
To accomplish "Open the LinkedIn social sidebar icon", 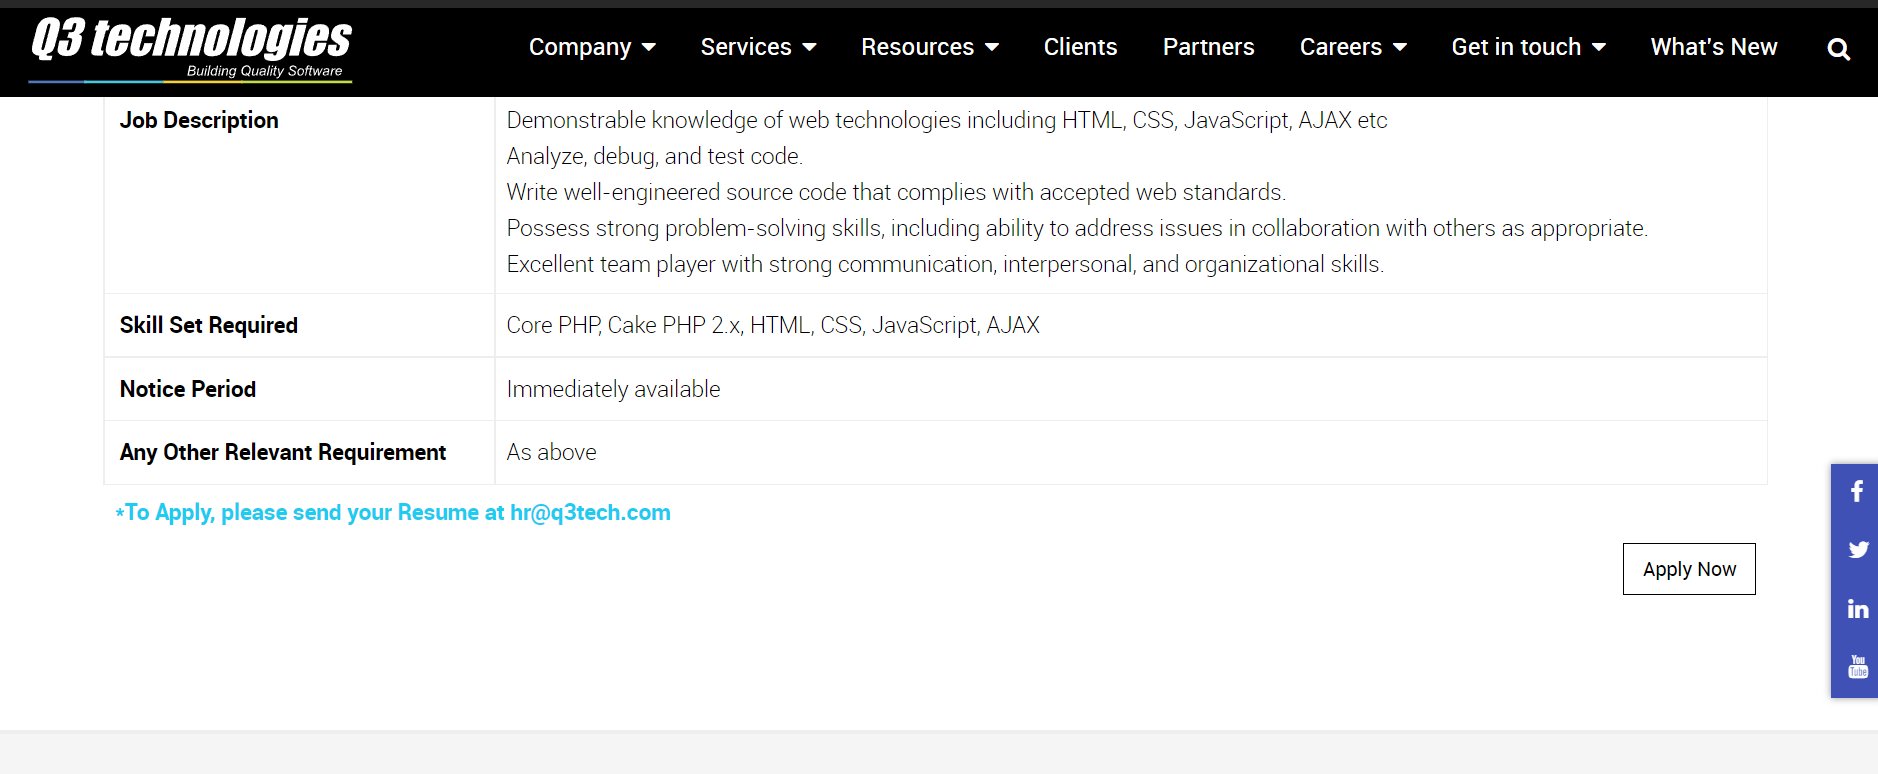I will (x=1858, y=609).
